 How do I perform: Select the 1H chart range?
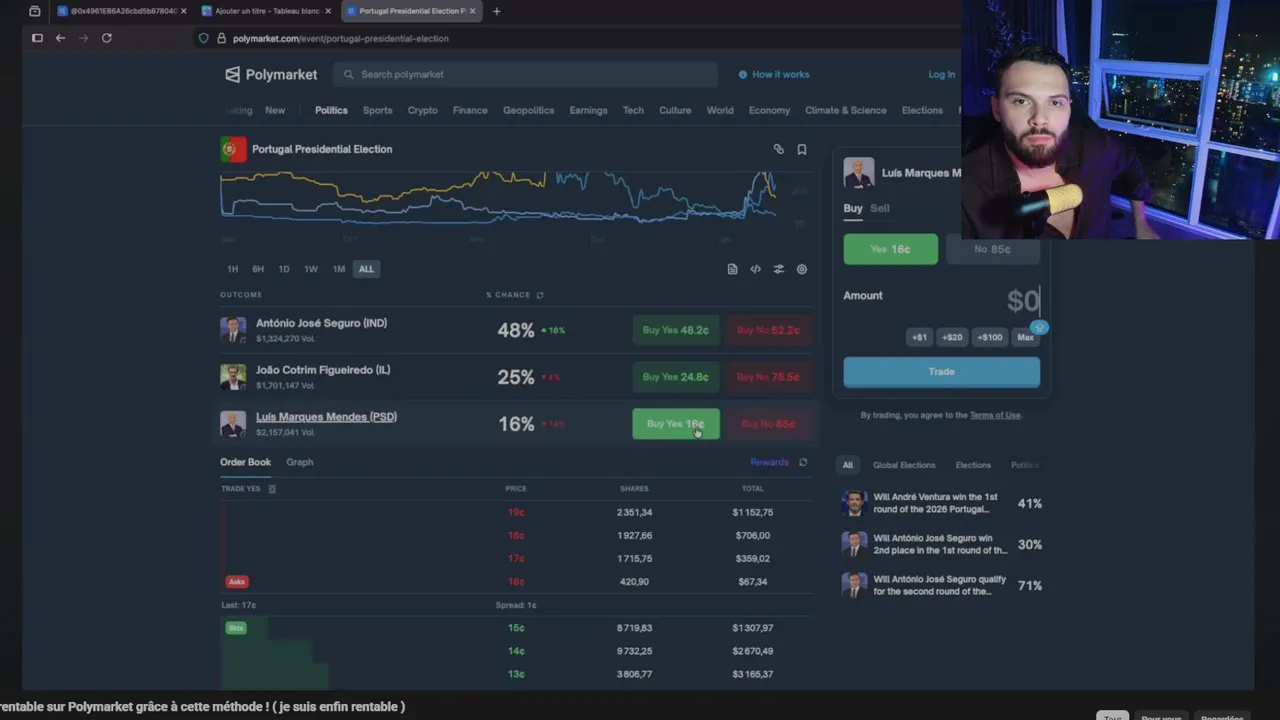pos(232,269)
